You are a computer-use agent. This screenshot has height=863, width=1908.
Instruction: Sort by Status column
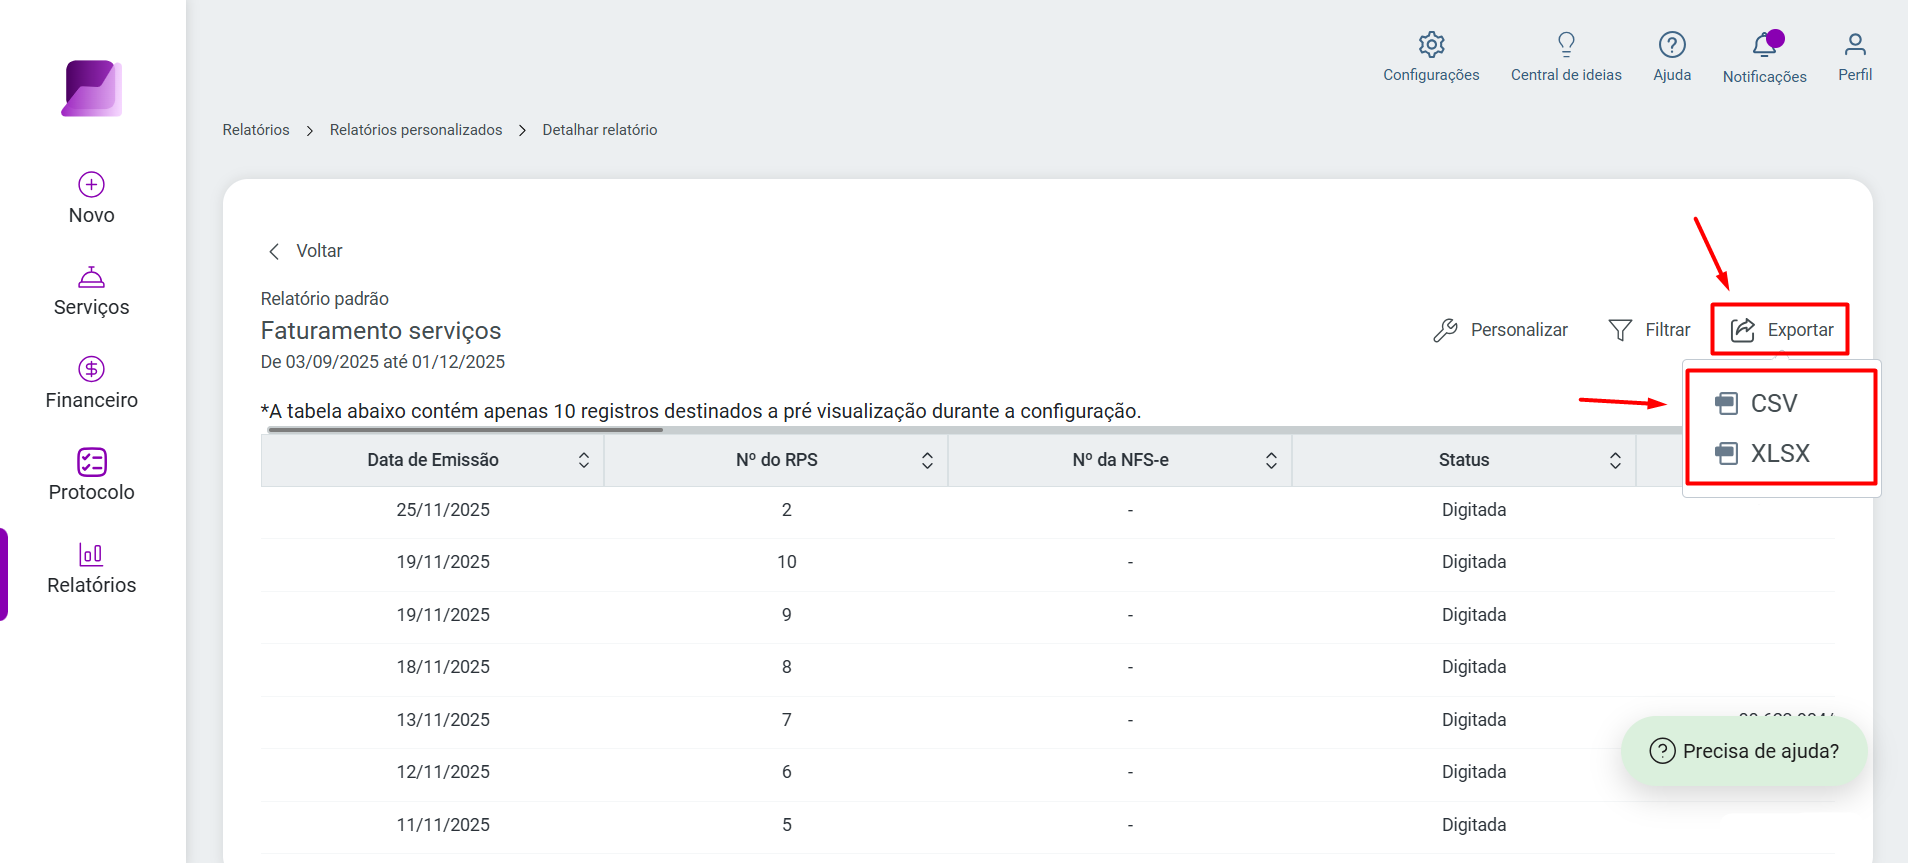pos(1615,460)
